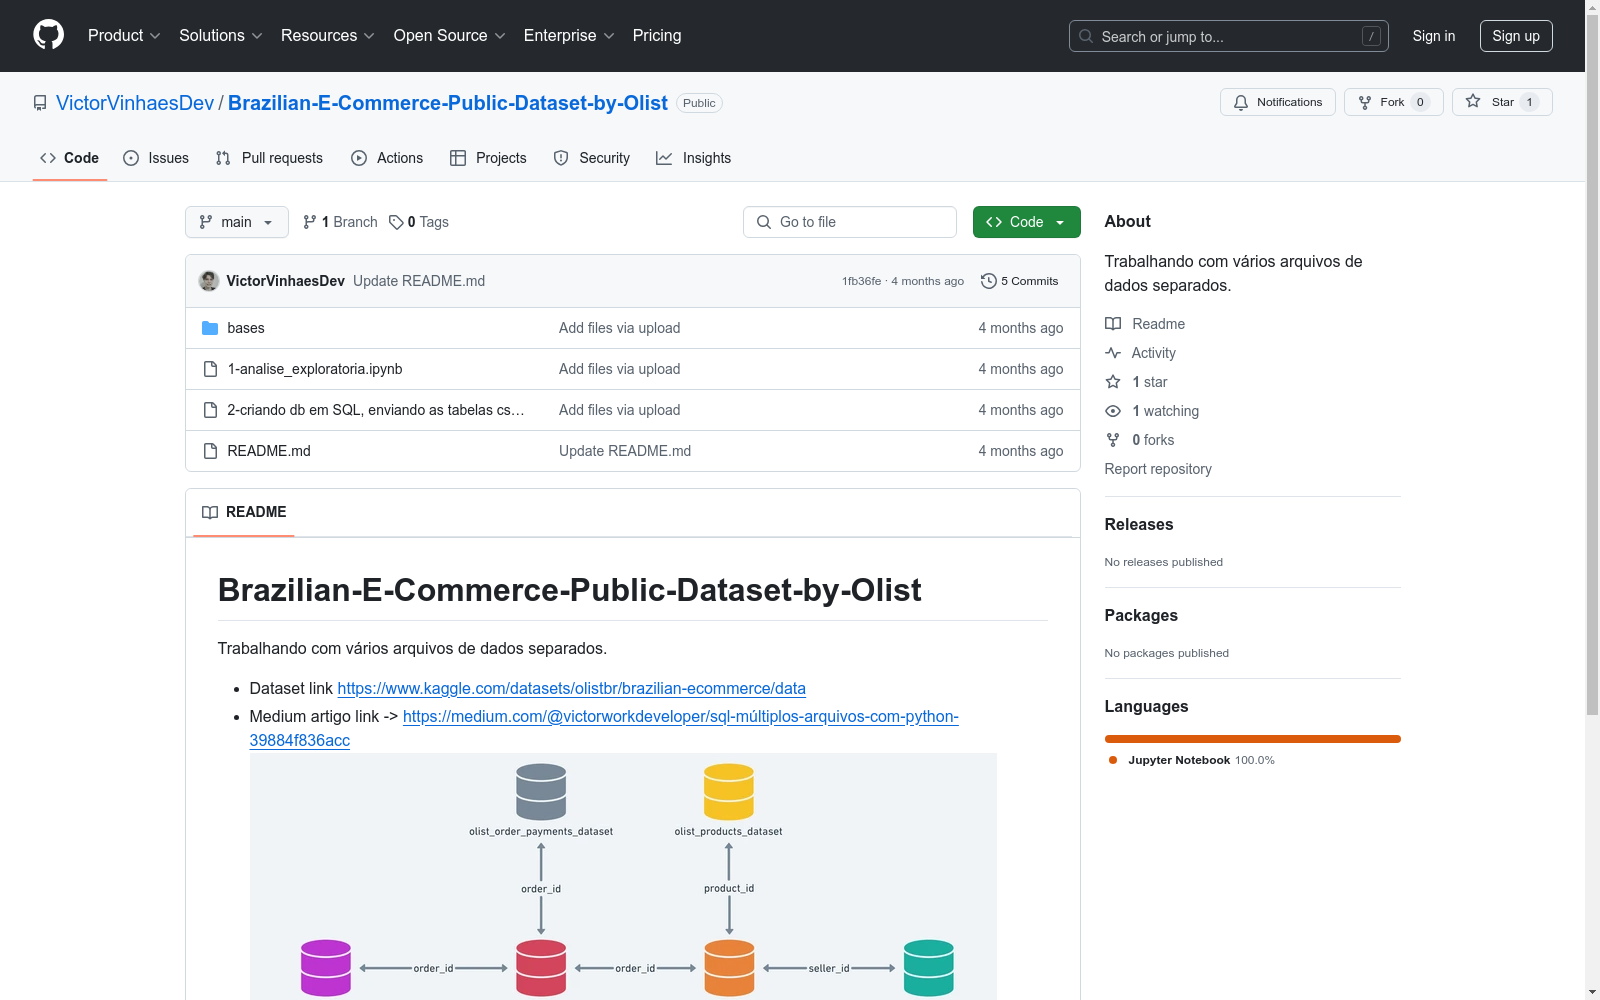The image size is (1600, 1000).
Task: Click the orange language bar
Action: point(1253,739)
